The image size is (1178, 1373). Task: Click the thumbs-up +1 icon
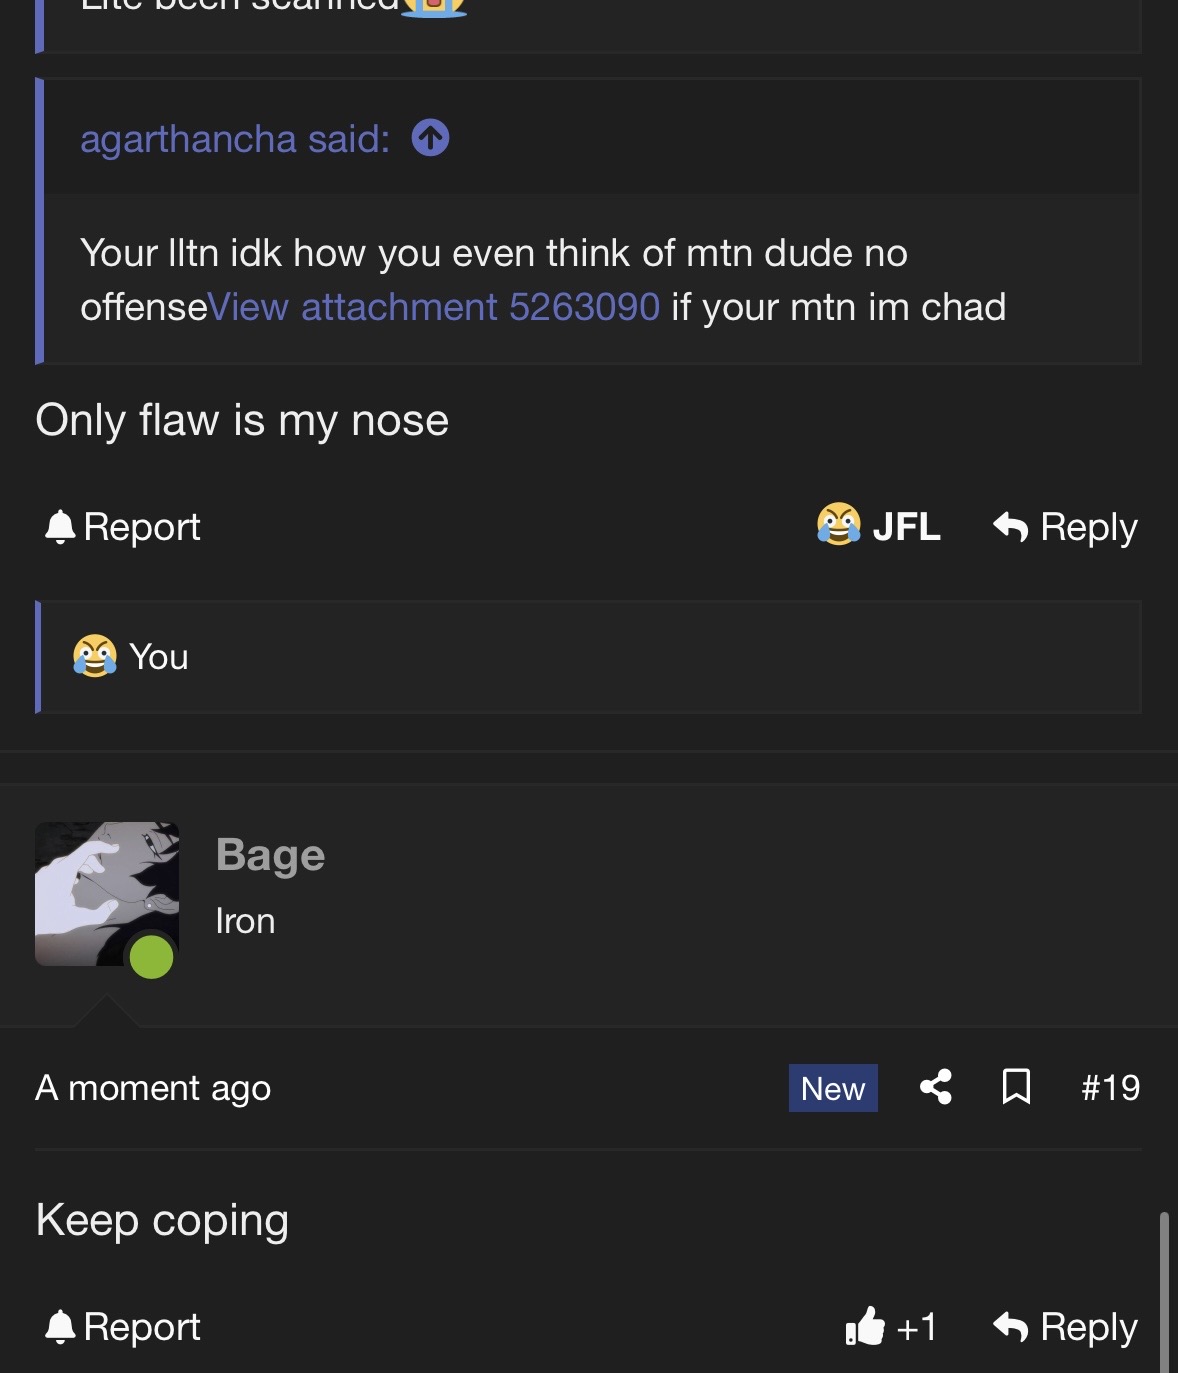pyautogui.click(x=865, y=1326)
